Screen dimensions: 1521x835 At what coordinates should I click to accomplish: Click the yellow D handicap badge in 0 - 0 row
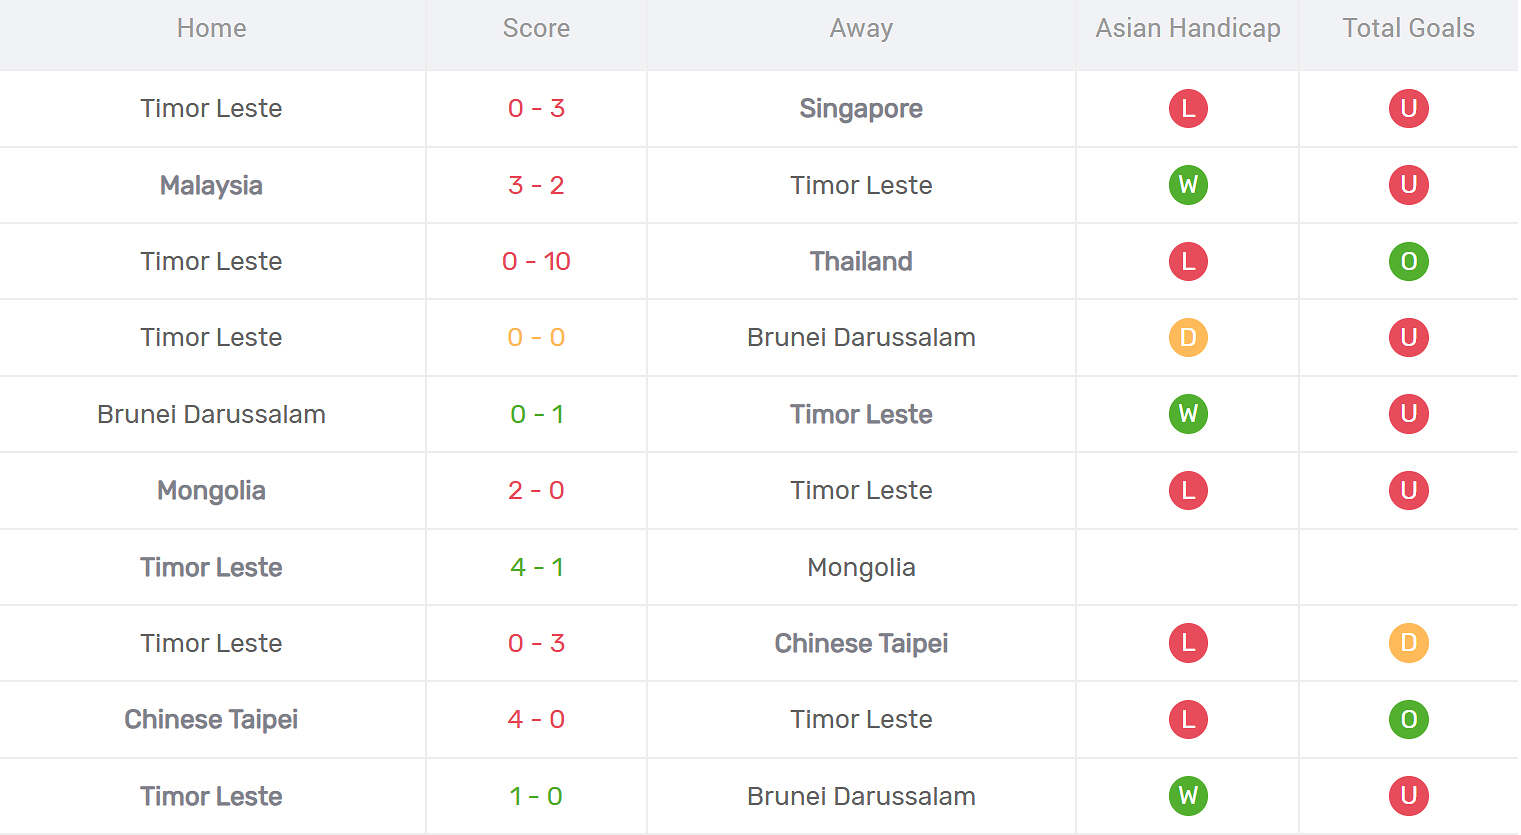point(1188,337)
